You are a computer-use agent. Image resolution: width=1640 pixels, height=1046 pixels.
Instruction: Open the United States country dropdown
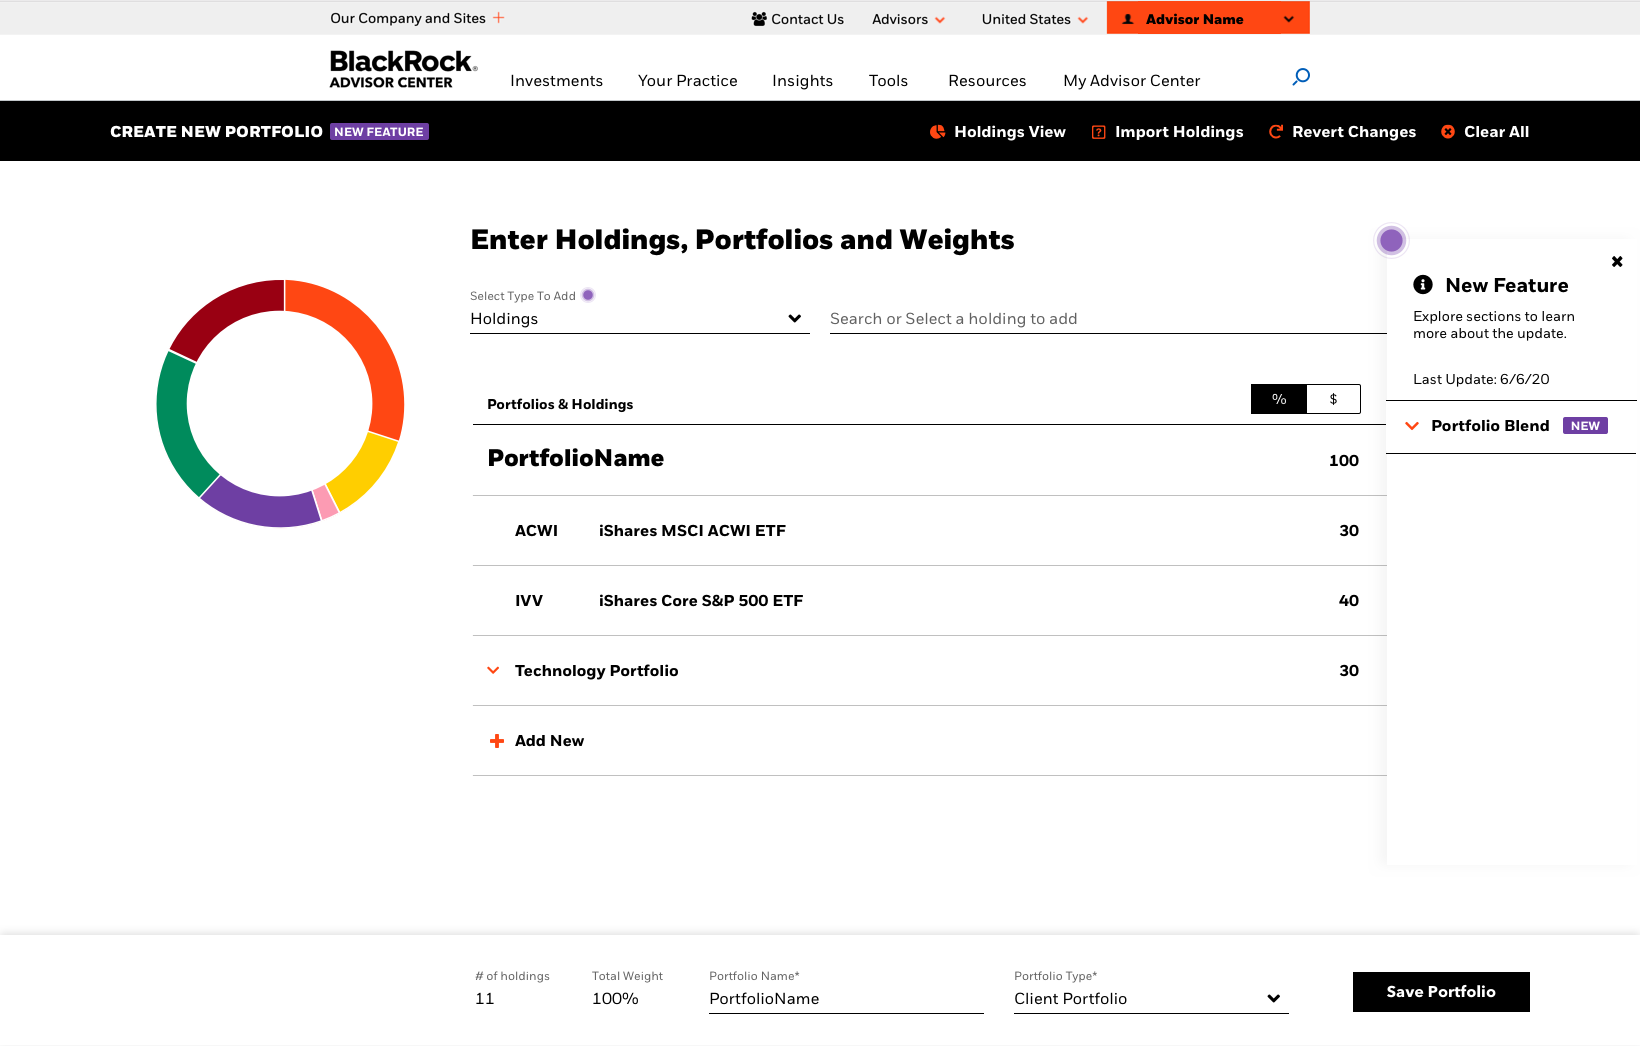(1035, 19)
